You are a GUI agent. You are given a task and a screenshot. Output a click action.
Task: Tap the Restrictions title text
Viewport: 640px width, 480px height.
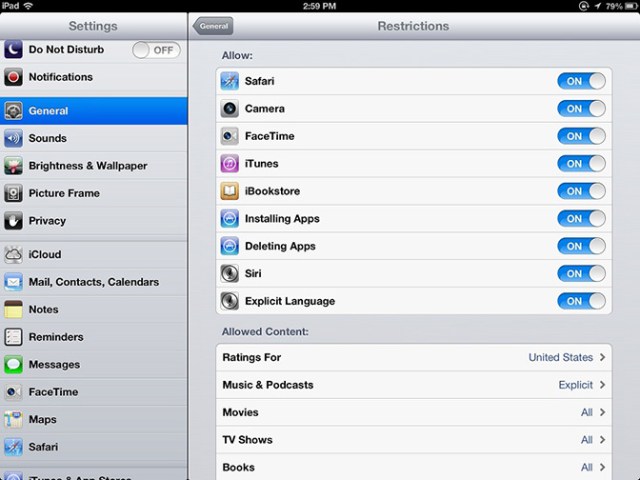tap(413, 26)
